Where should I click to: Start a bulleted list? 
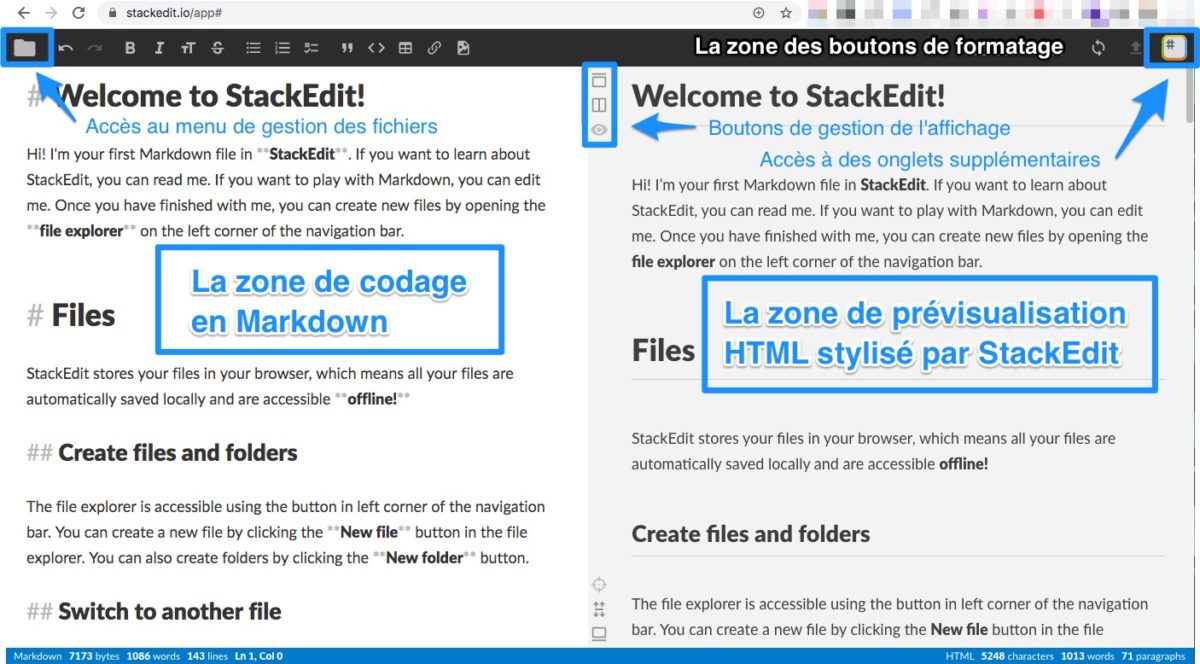[x=253, y=46]
